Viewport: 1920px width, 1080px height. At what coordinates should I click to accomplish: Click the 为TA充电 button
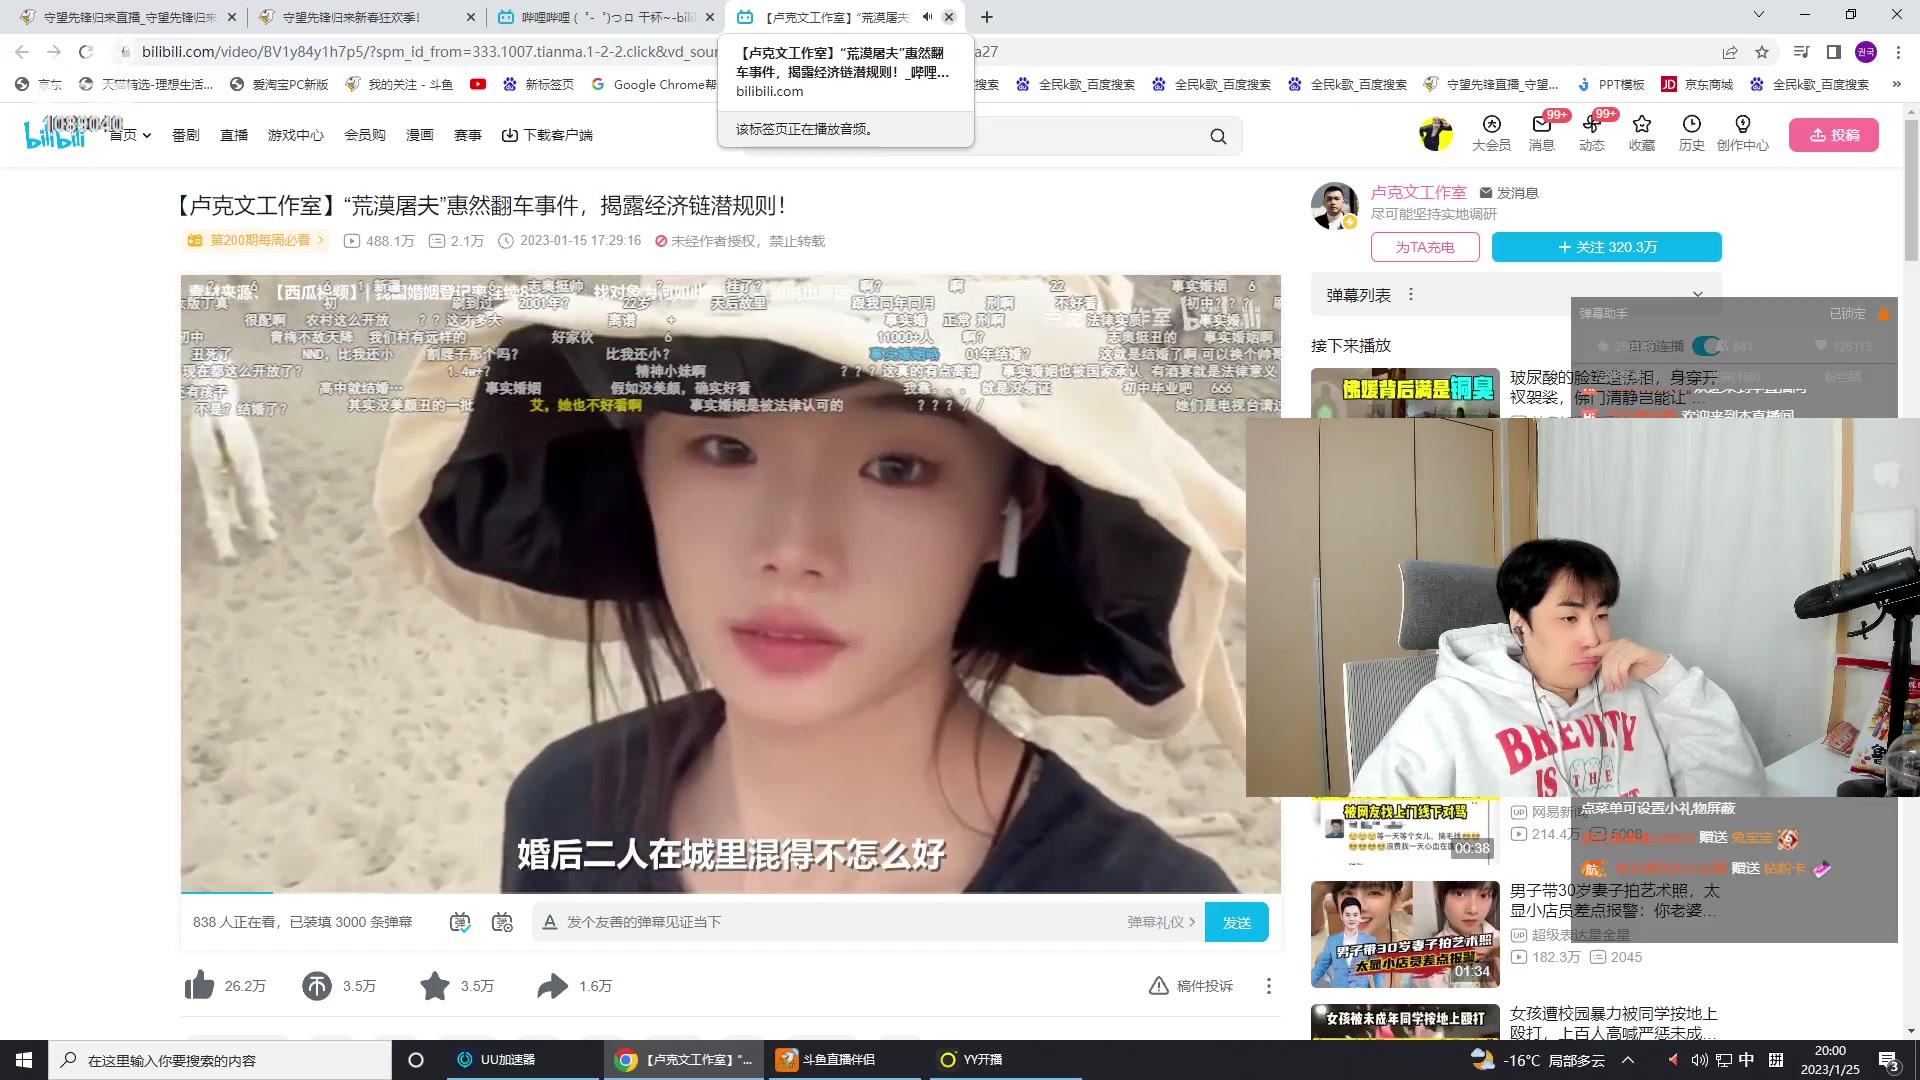[1425, 247]
